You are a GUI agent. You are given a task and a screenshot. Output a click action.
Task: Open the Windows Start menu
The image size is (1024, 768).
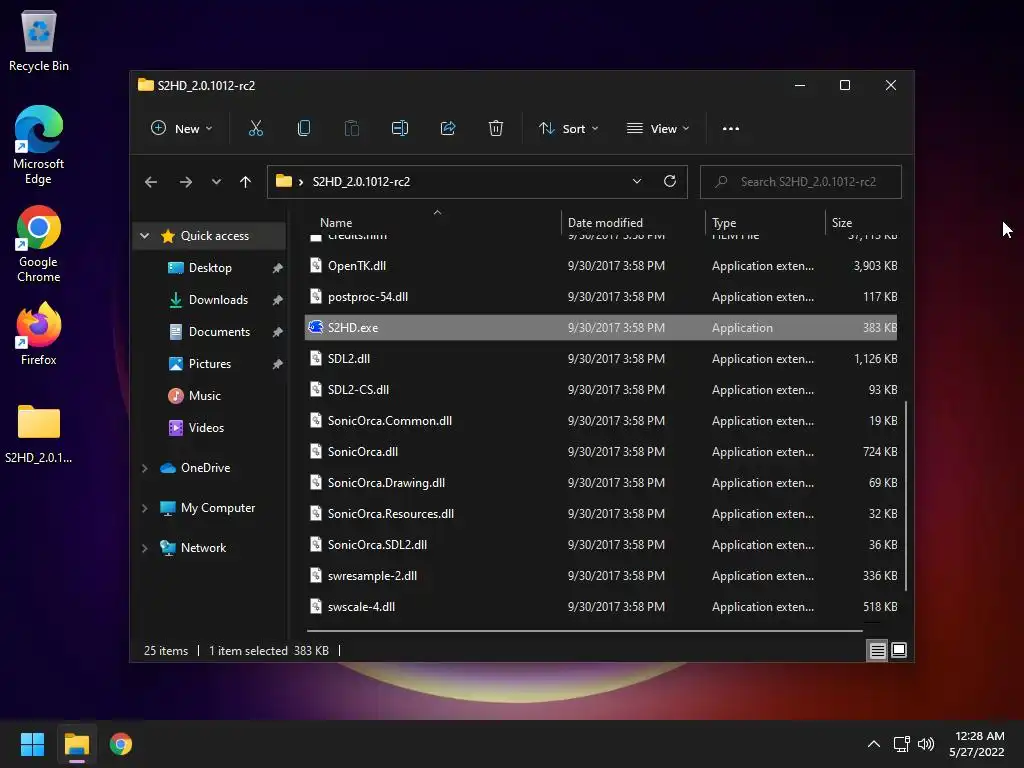32,744
